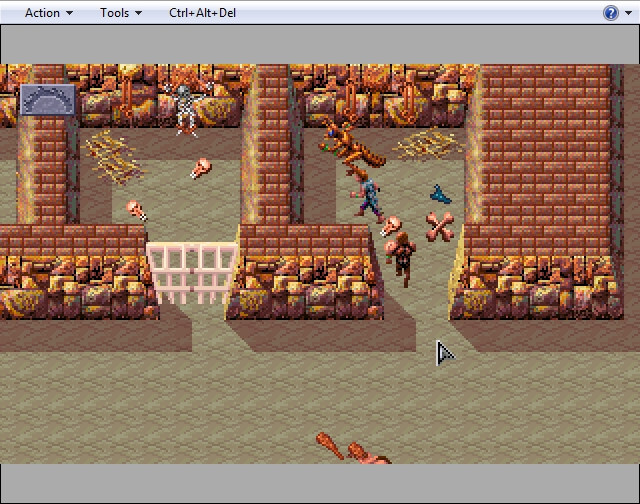Click the Tools menu dropdown arrow
The image size is (640, 504).
tap(138, 13)
